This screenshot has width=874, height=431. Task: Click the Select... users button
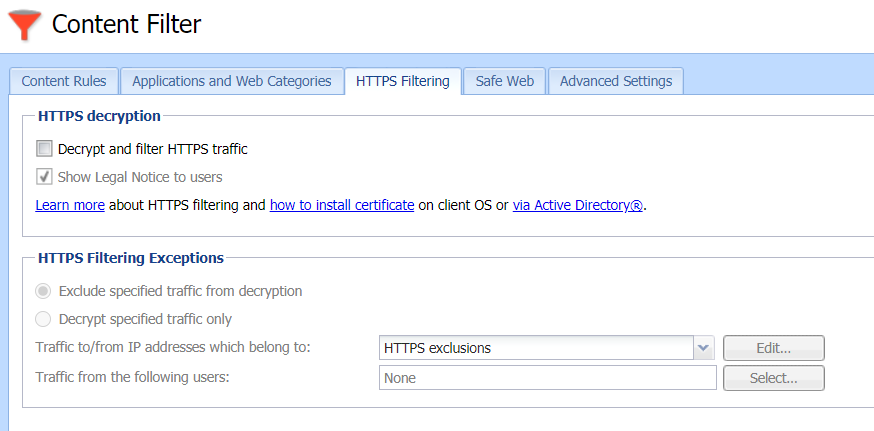coord(774,378)
